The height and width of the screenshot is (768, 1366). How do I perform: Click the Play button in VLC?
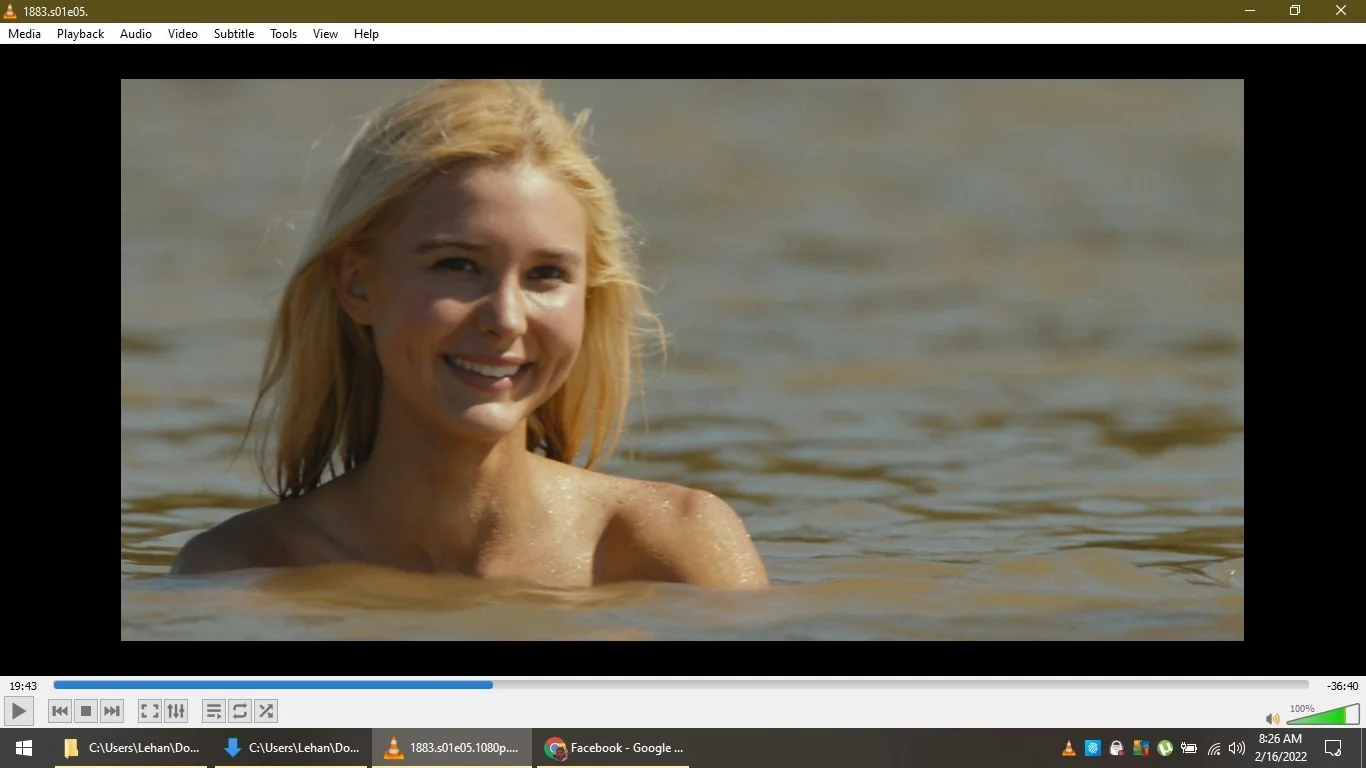19,711
